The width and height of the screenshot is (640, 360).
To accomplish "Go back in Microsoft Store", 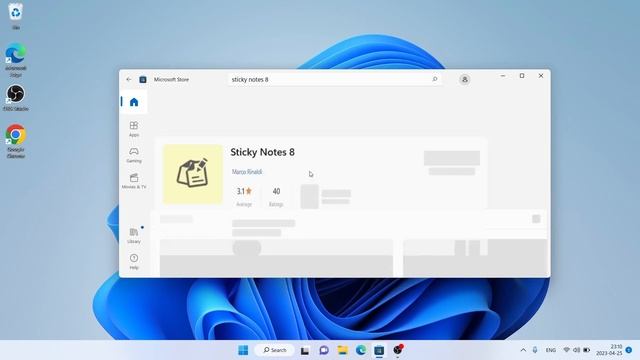I will click(x=129, y=80).
